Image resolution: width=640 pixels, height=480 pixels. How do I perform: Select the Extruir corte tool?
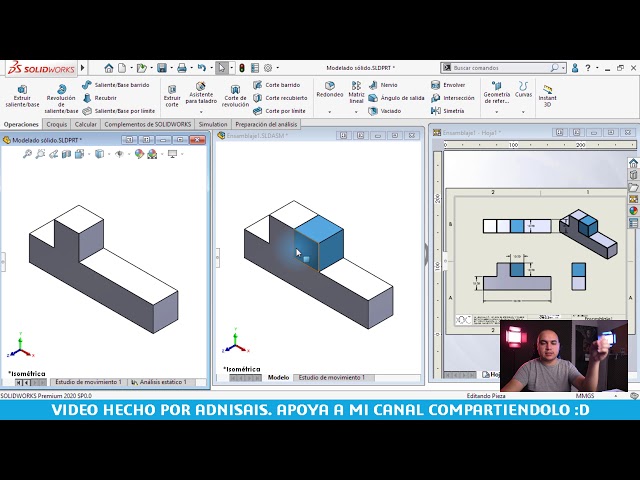coord(172,96)
